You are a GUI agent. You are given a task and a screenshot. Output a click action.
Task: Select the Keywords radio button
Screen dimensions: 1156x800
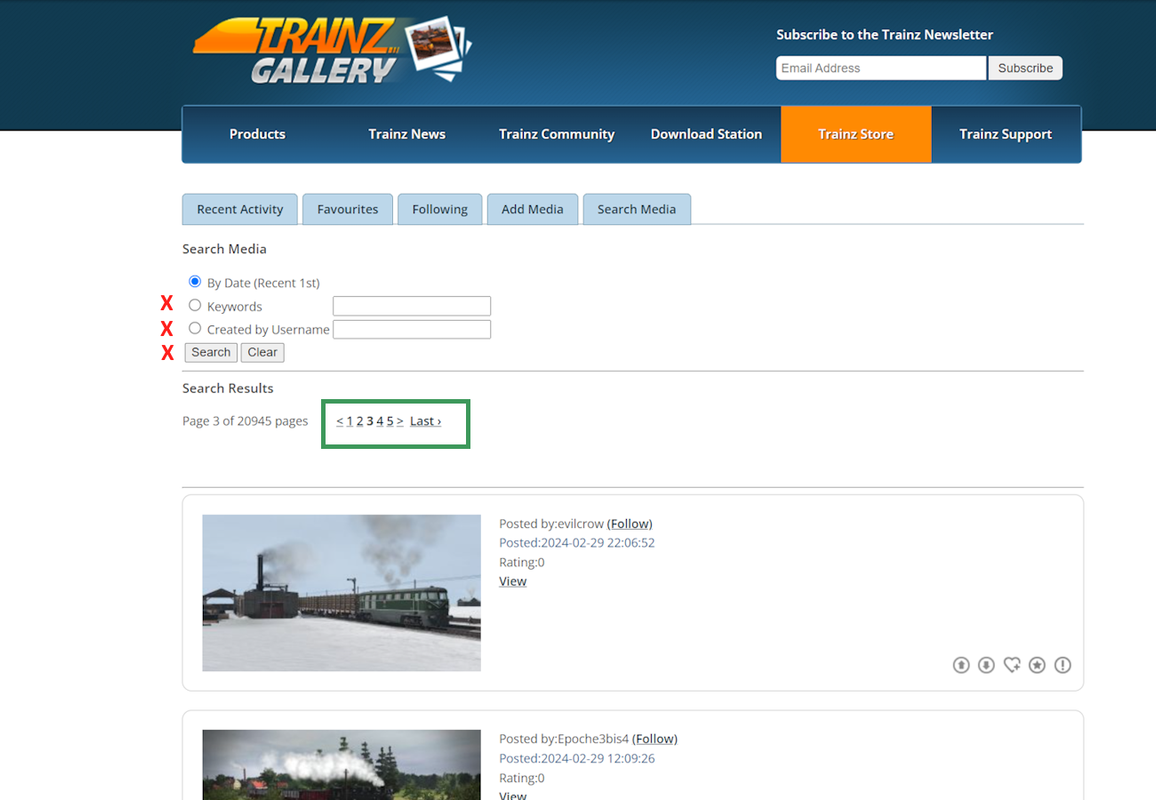(195, 305)
